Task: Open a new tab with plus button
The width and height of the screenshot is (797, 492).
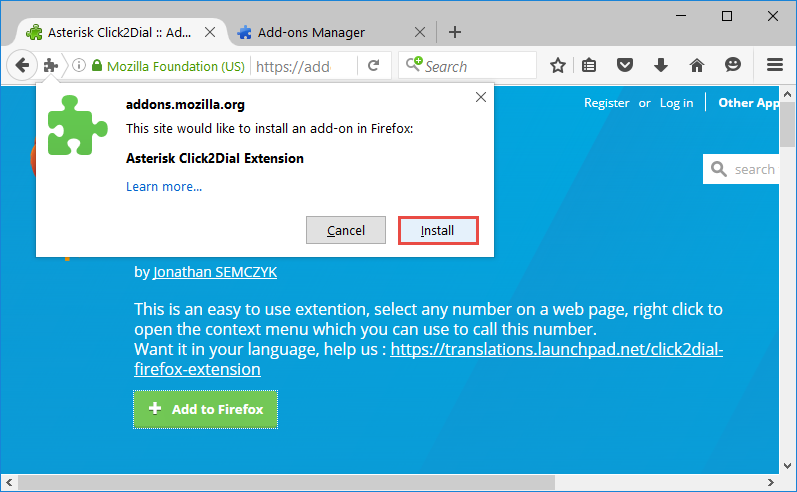Action: (x=455, y=33)
